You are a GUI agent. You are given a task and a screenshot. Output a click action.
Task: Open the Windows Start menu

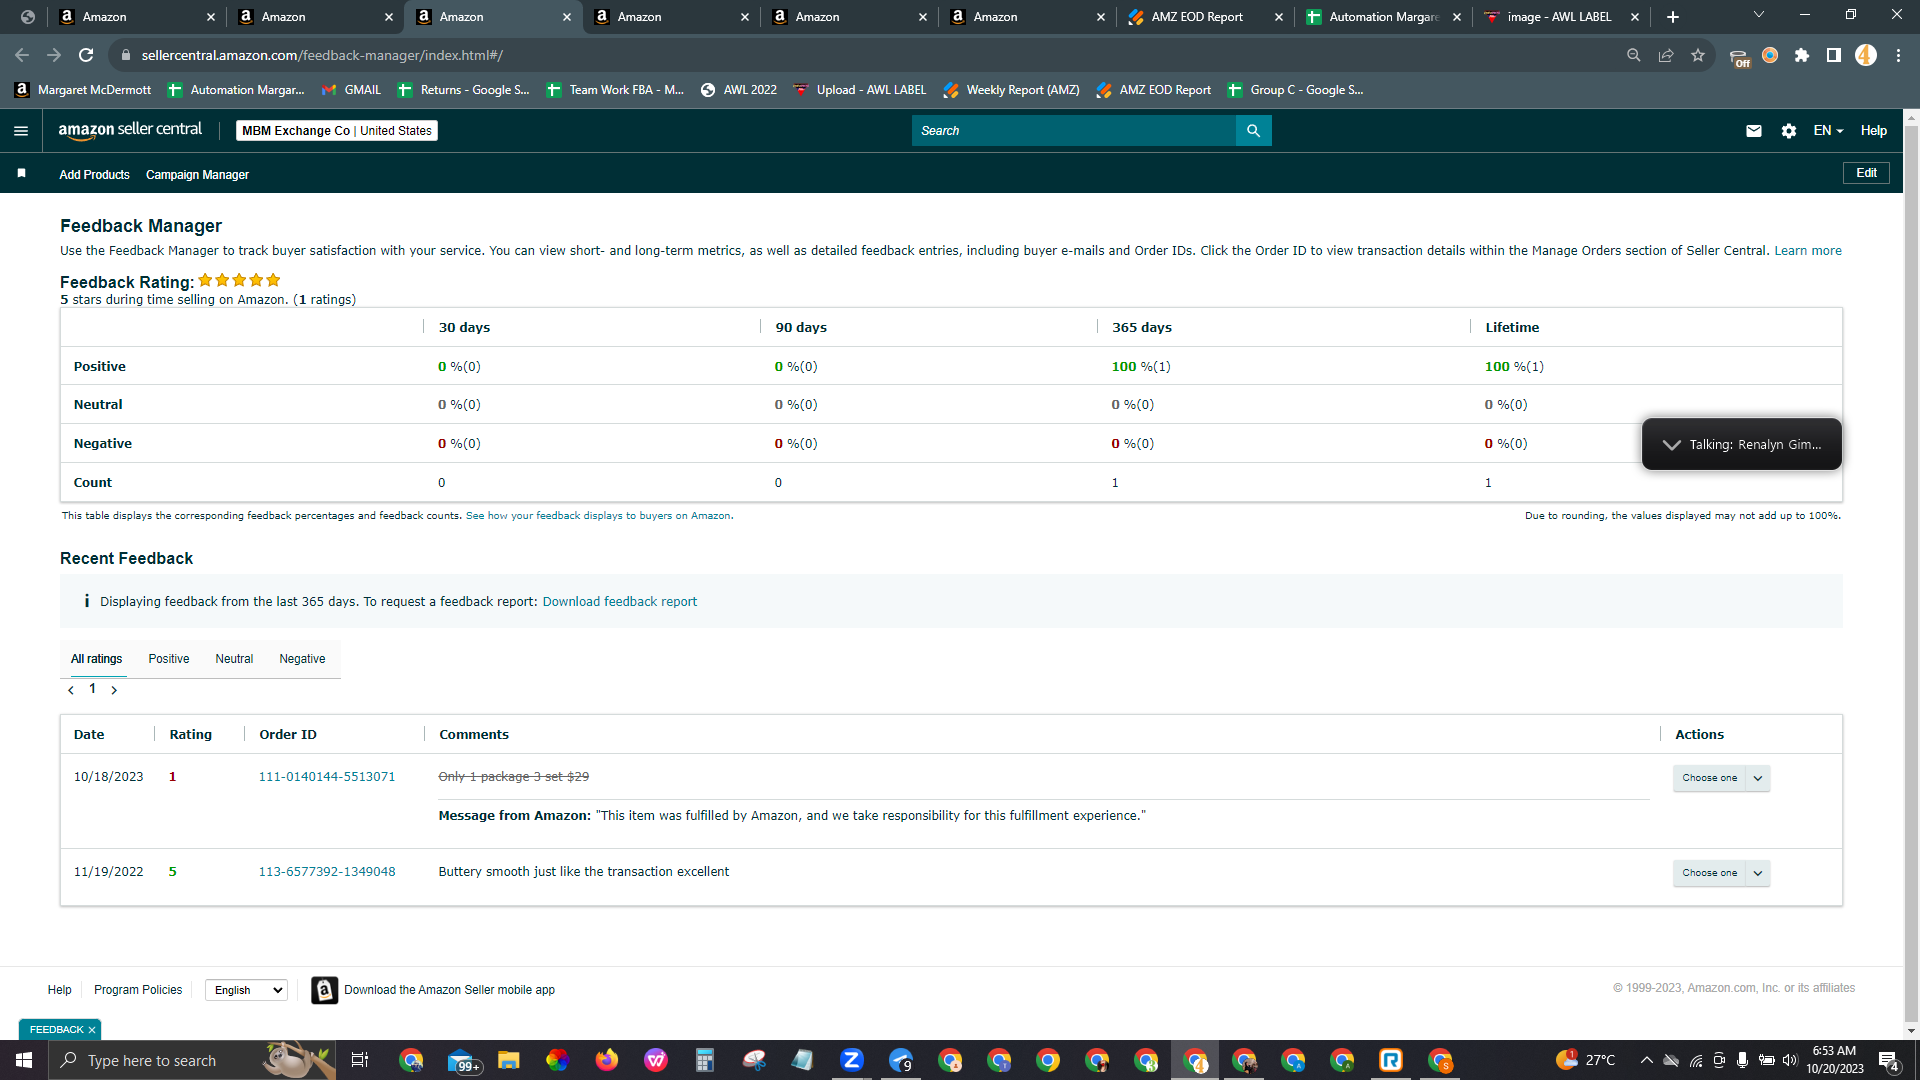24,1060
